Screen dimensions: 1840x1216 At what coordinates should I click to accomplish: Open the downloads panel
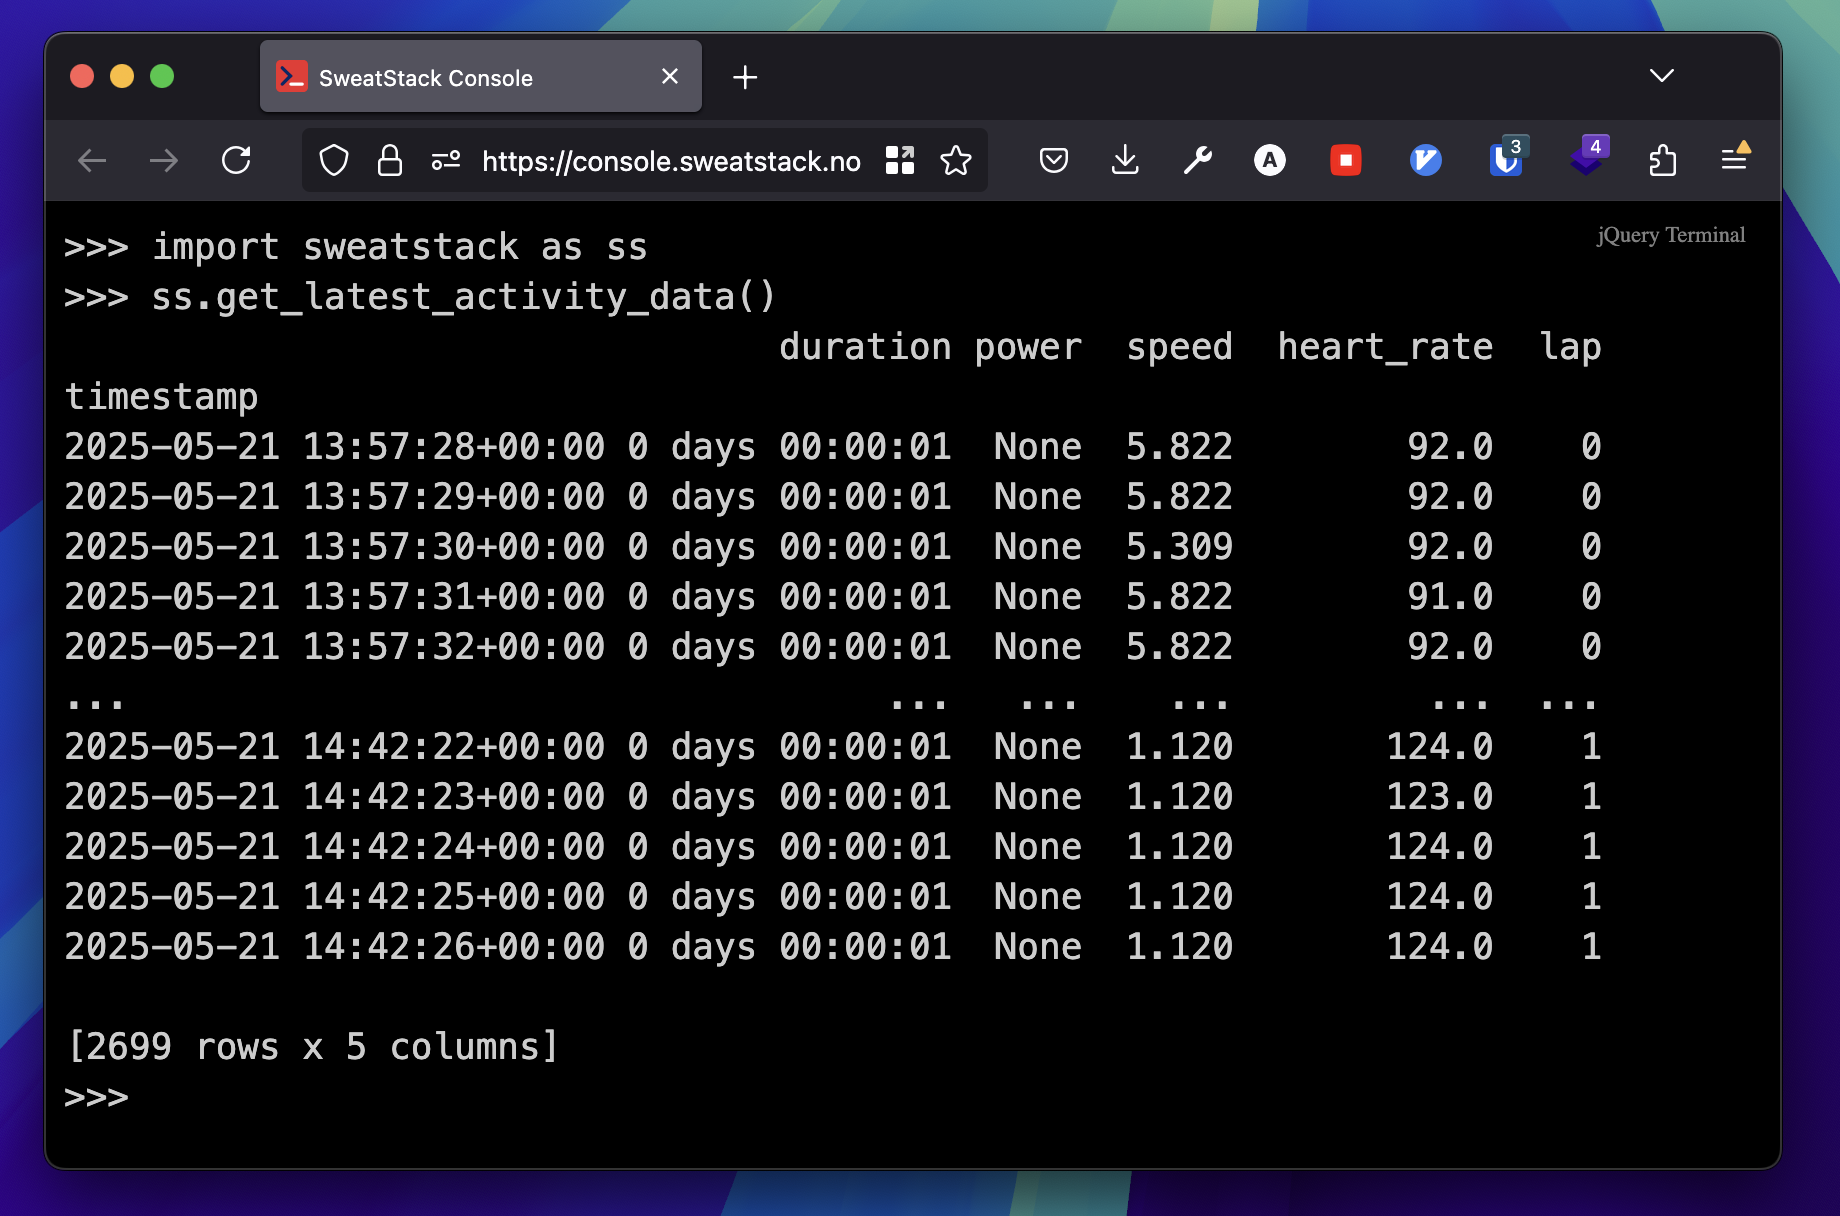pos(1125,160)
